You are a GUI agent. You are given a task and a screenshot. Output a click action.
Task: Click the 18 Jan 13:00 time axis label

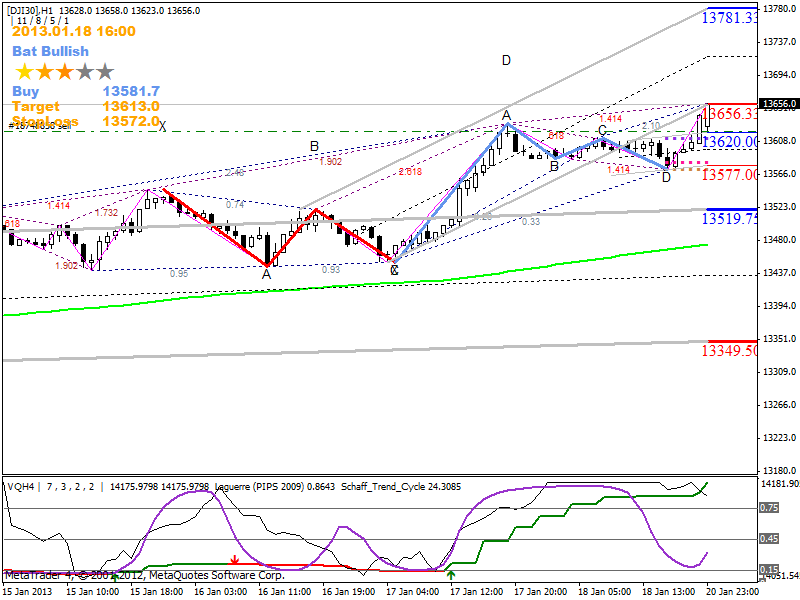(668, 592)
